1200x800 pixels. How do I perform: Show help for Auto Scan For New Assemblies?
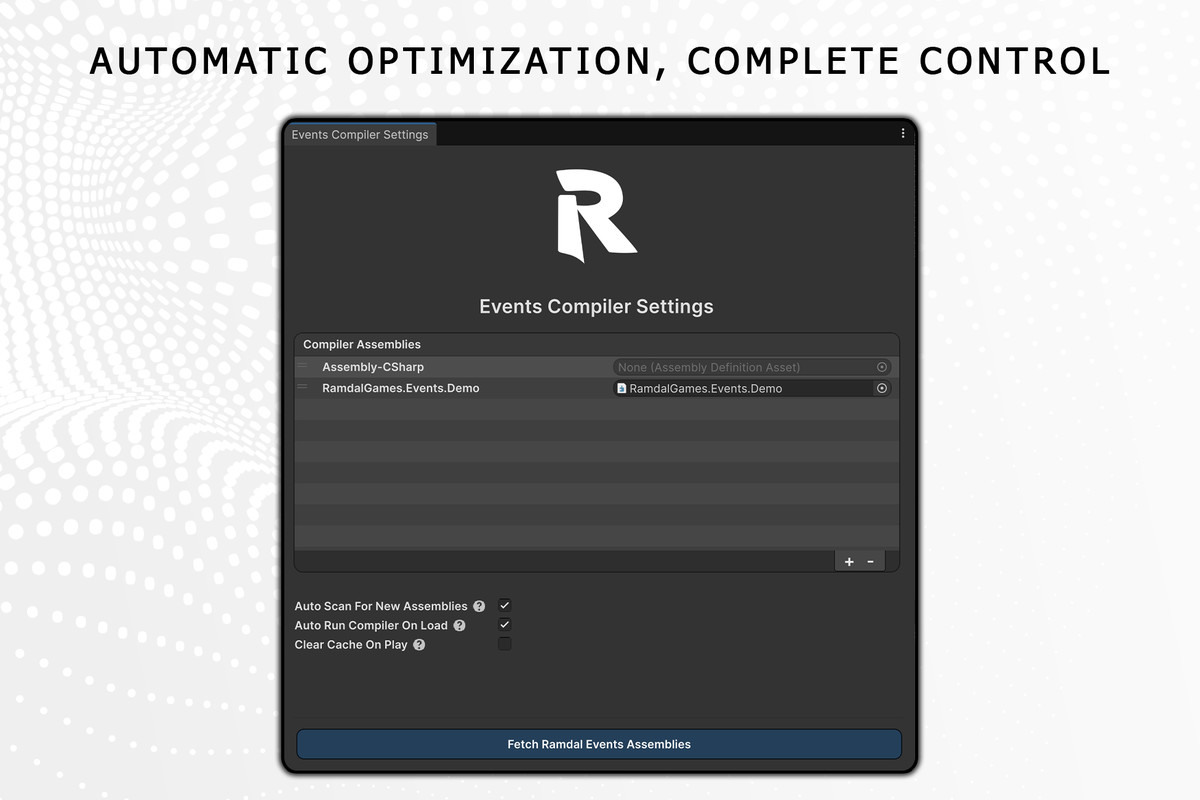coord(479,606)
